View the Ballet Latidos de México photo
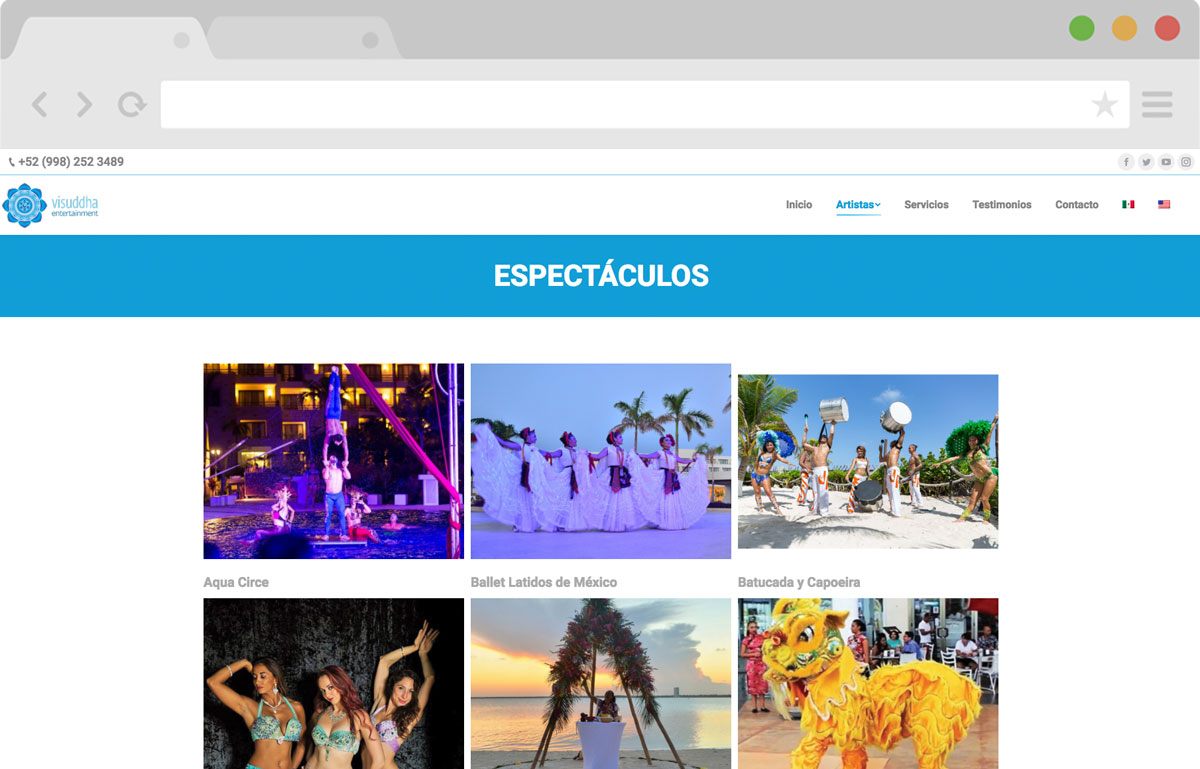The image size is (1200, 769). [601, 461]
